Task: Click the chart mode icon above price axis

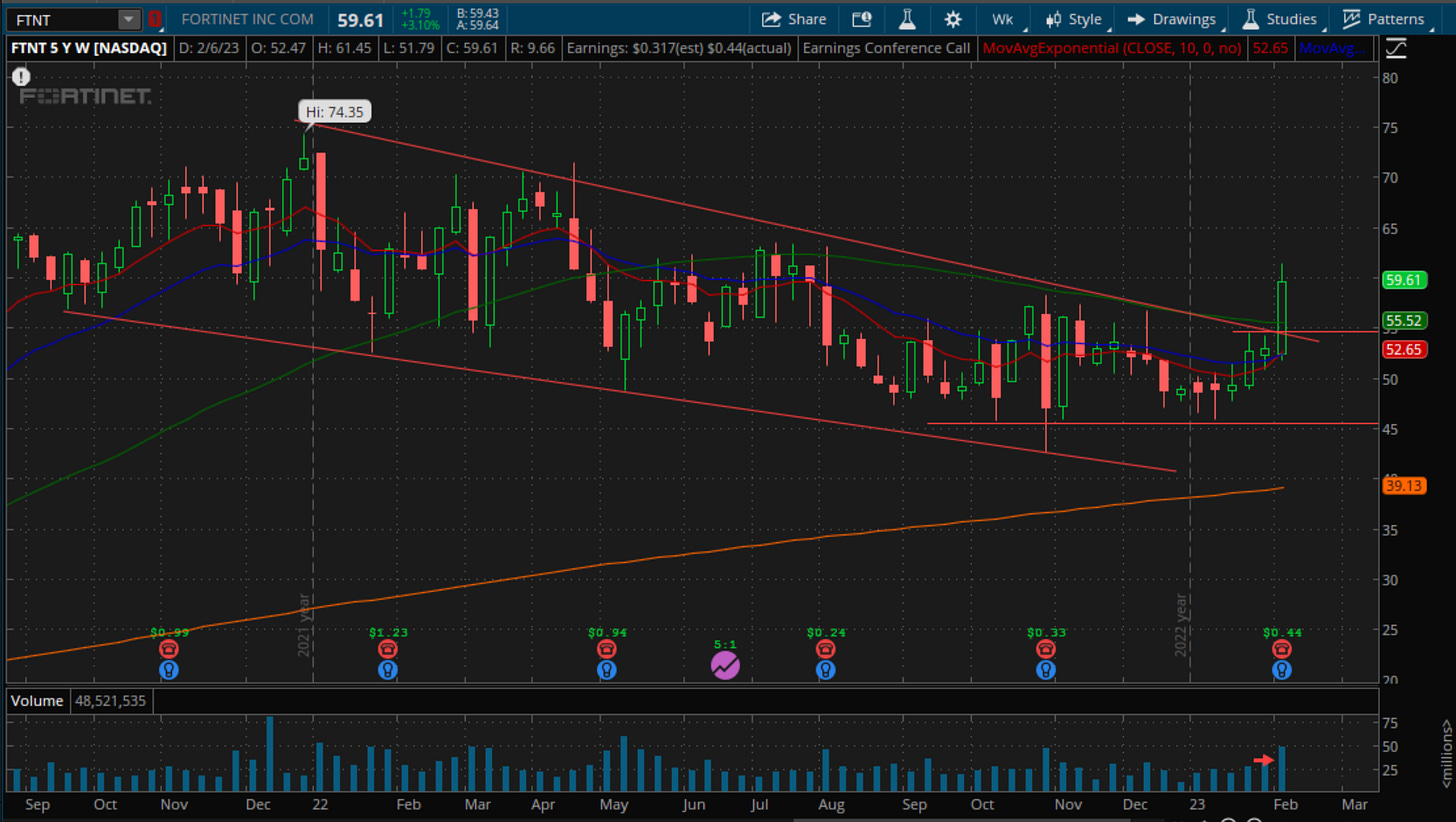Action: 1396,47
